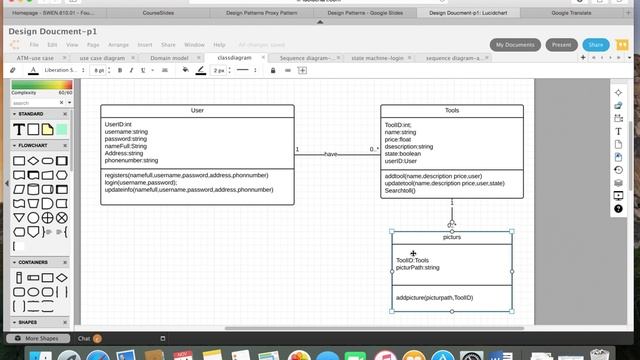Screen dimensions: 640x360
Task: Click the Safari compass icon in Dock
Action: 98,355
